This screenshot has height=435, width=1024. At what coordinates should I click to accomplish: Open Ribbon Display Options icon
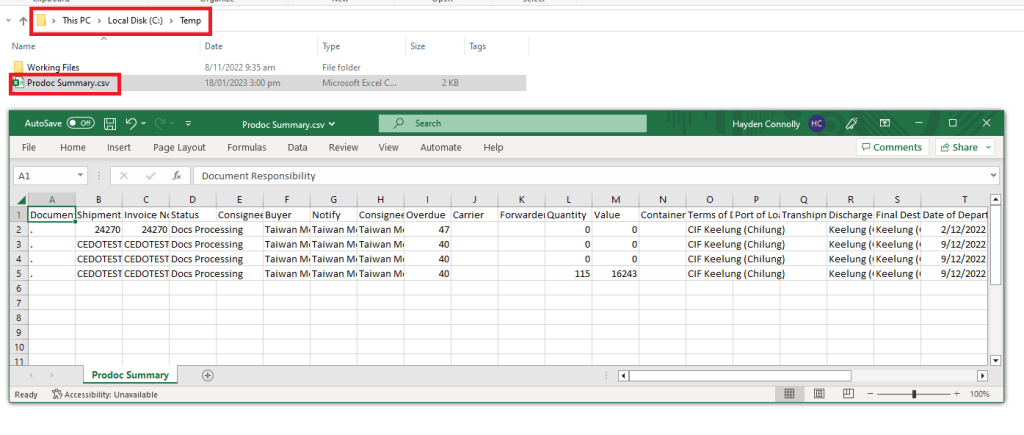click(886, 123)
